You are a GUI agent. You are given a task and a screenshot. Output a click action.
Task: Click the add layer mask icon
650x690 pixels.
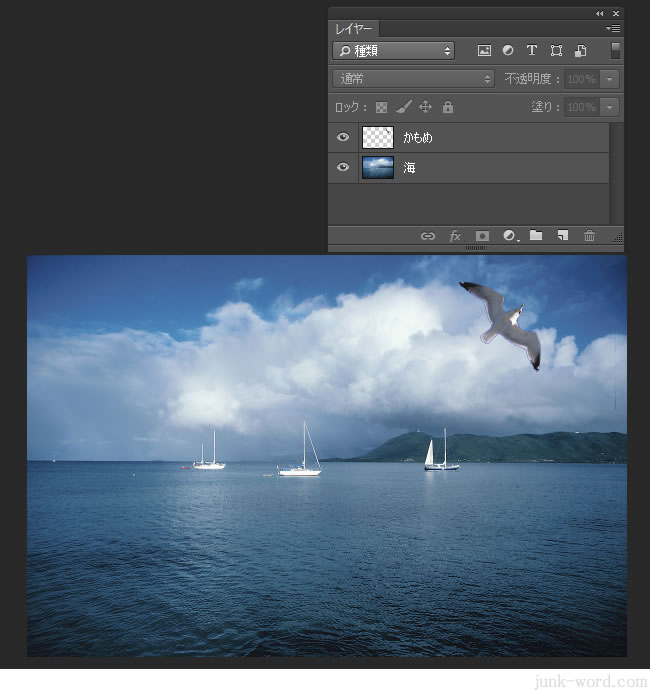pos(482,236)
